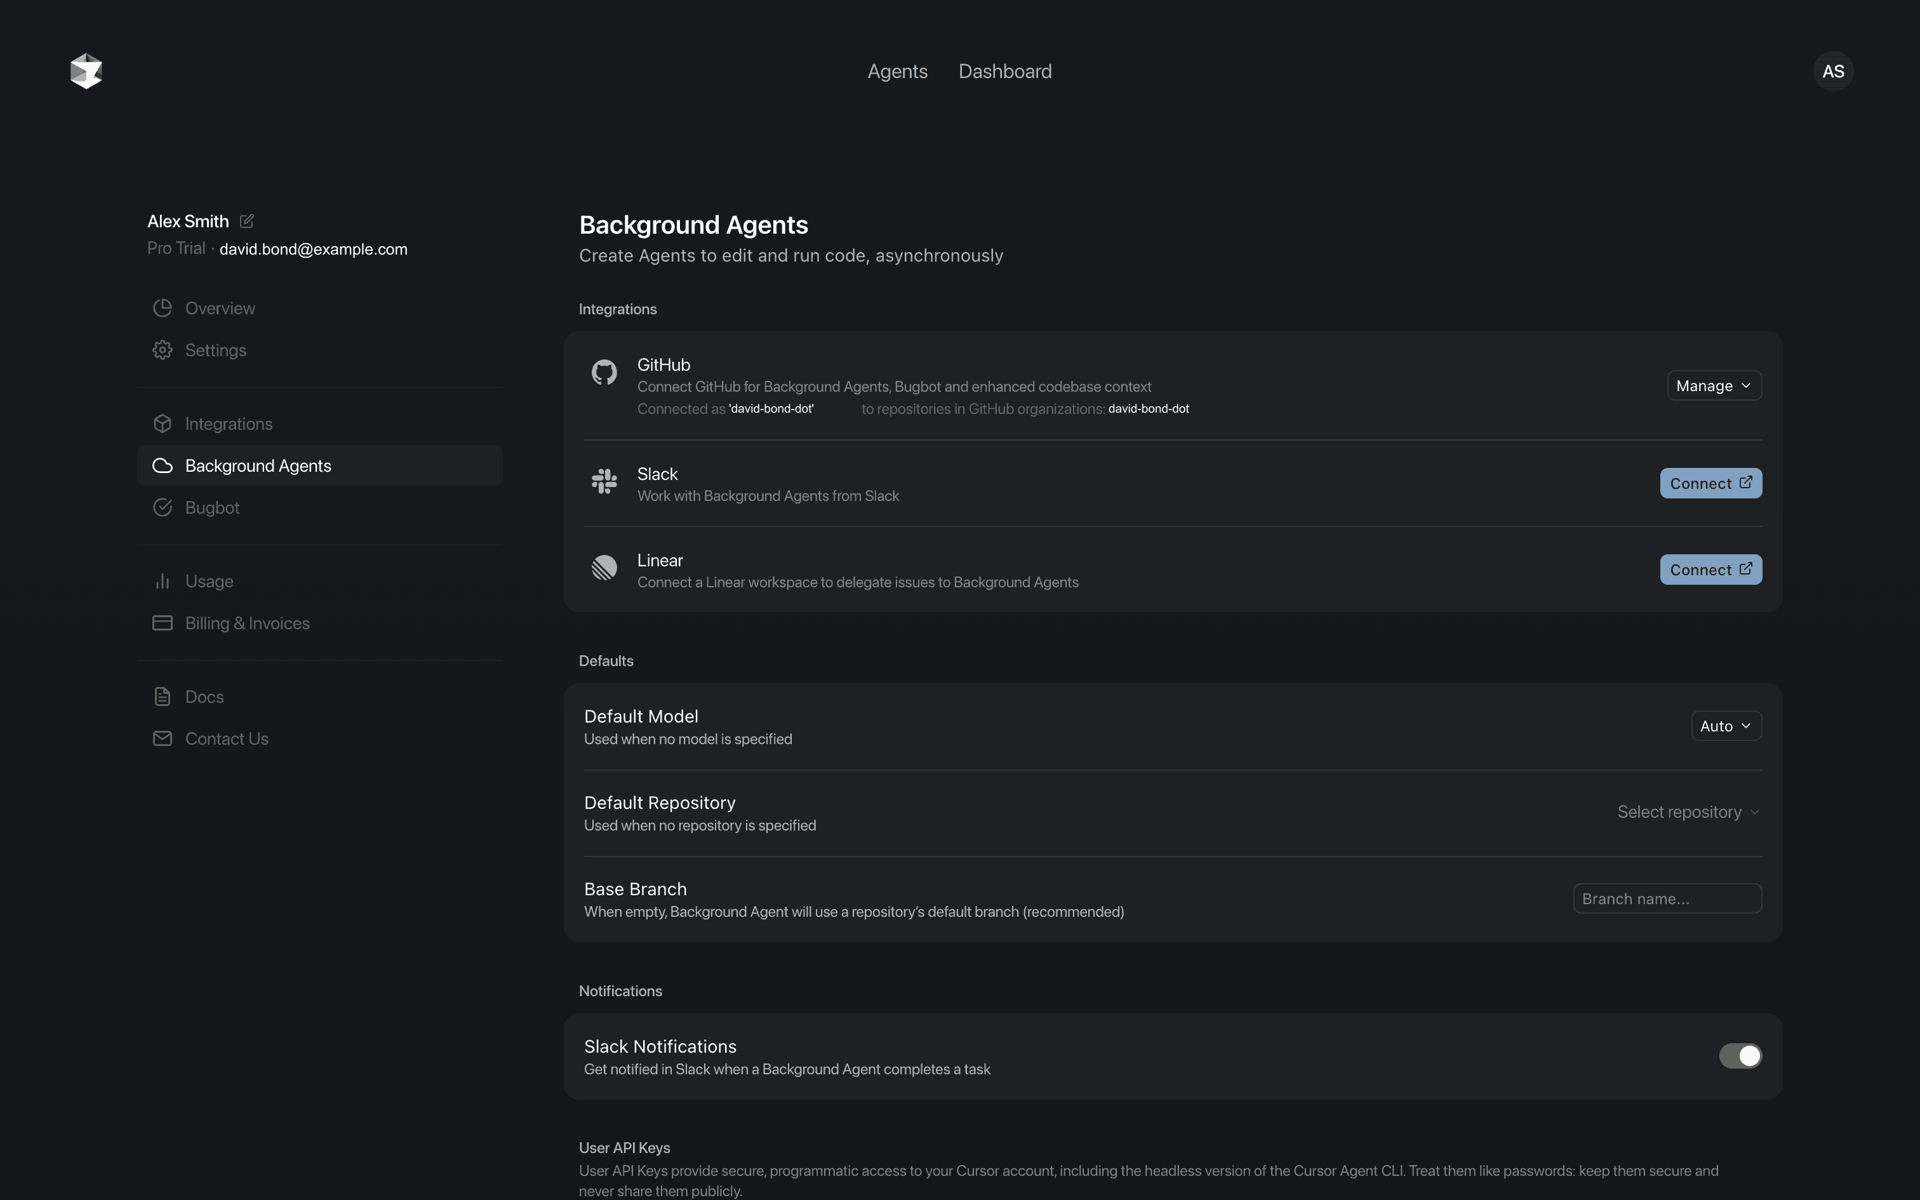This screenshot has height=1200, width=1920.
Task: Click the Docs file icon
Action: [x=162, y=697]
